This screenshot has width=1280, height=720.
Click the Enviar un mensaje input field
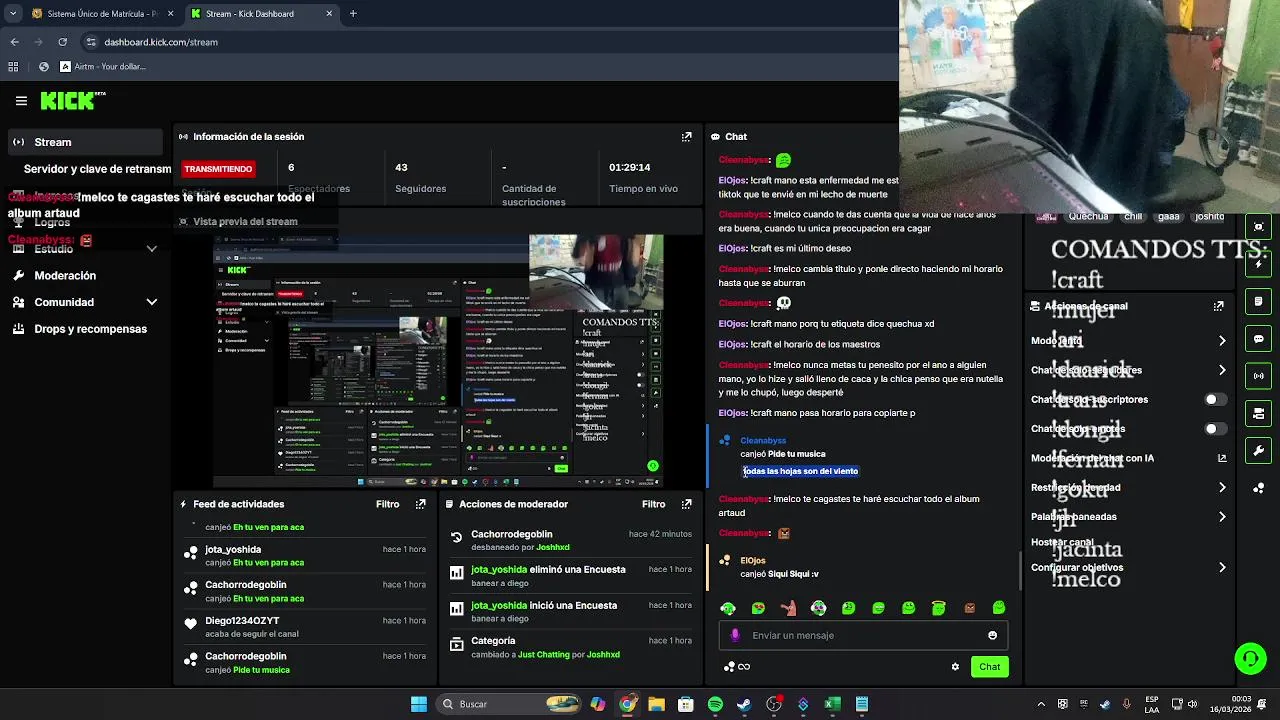[x=863, y=635]
